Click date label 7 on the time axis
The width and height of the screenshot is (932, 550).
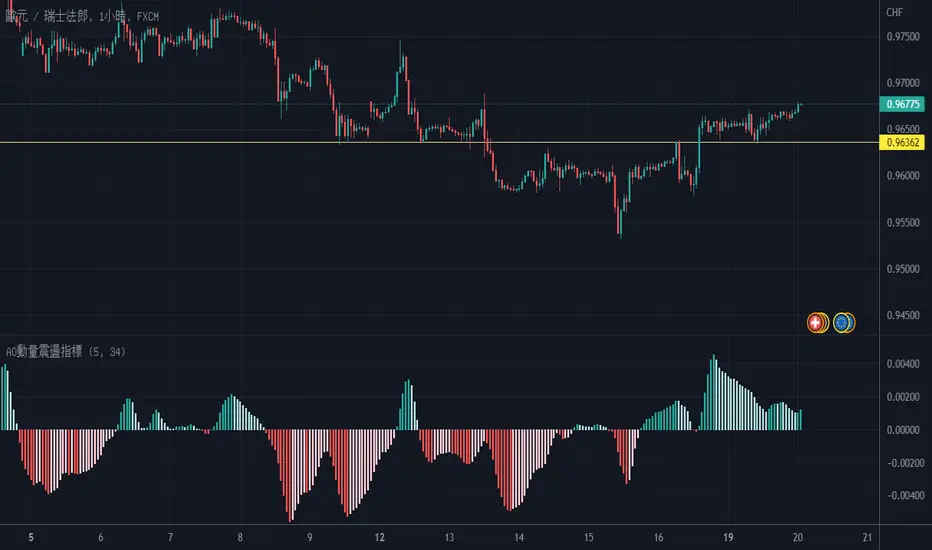[170, 538]
